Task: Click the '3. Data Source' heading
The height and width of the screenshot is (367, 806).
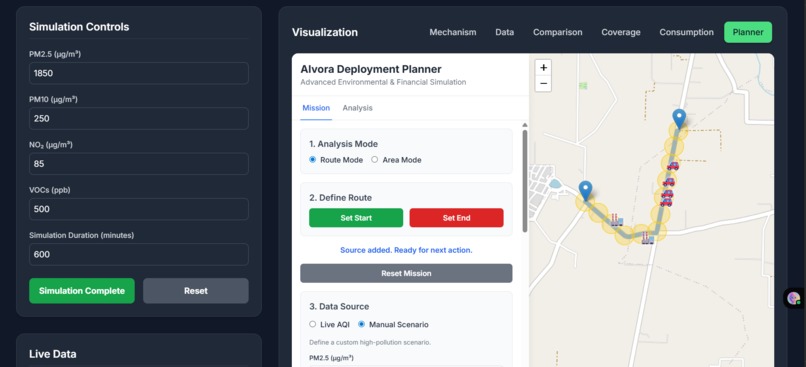Action: (x=339, y=306)
